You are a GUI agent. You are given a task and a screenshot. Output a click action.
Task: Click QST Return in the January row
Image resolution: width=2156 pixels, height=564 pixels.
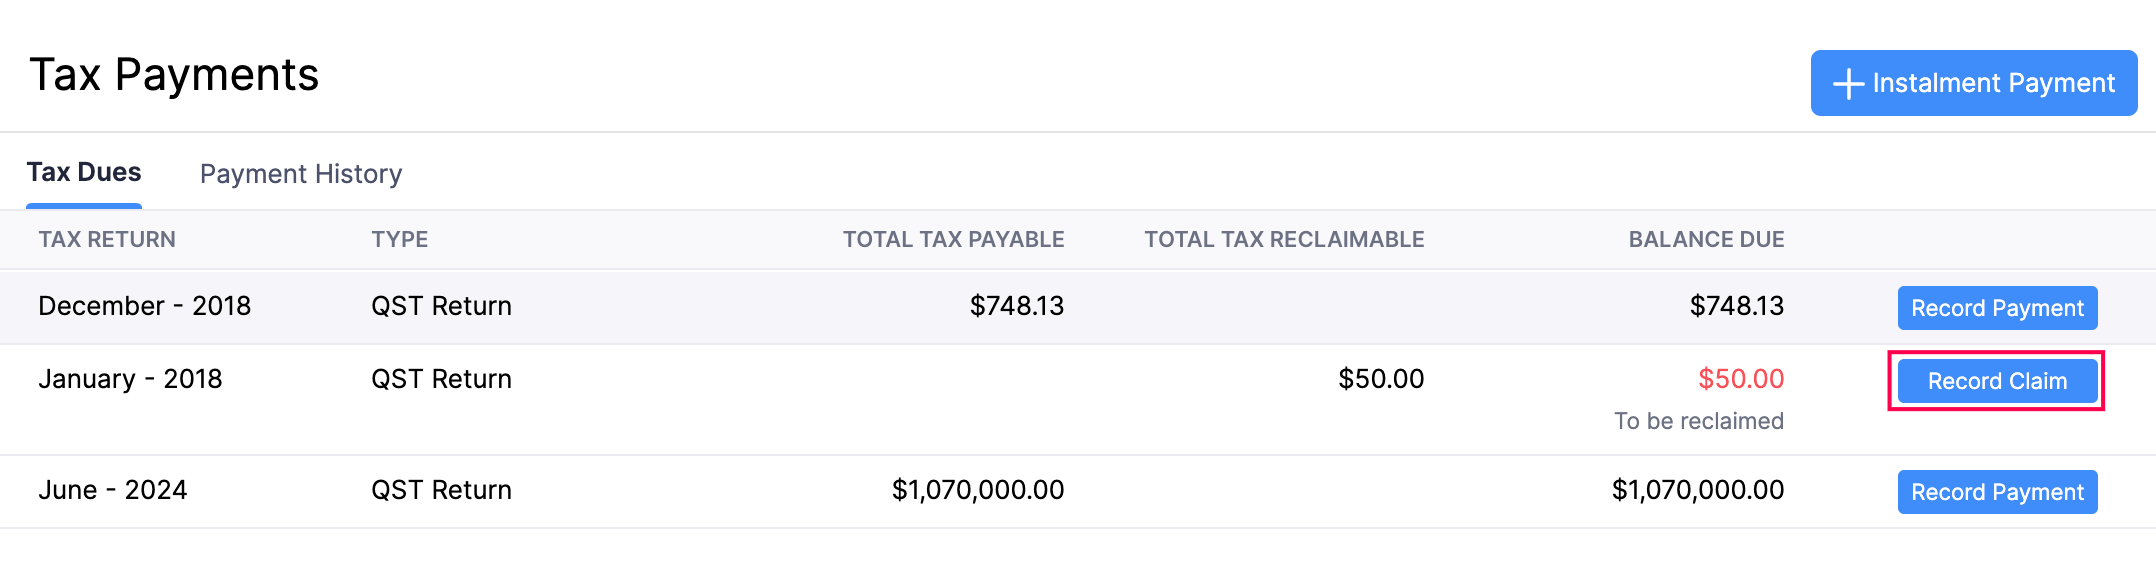(x=441, y=379)
